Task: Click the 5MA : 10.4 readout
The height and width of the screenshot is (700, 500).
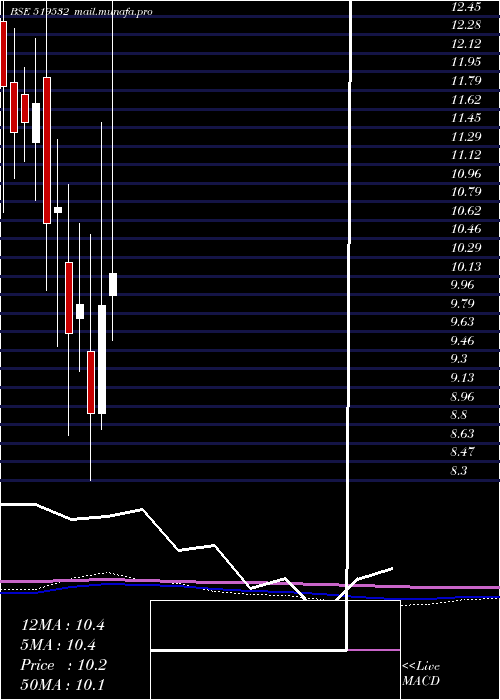Action: coord(59,645)
